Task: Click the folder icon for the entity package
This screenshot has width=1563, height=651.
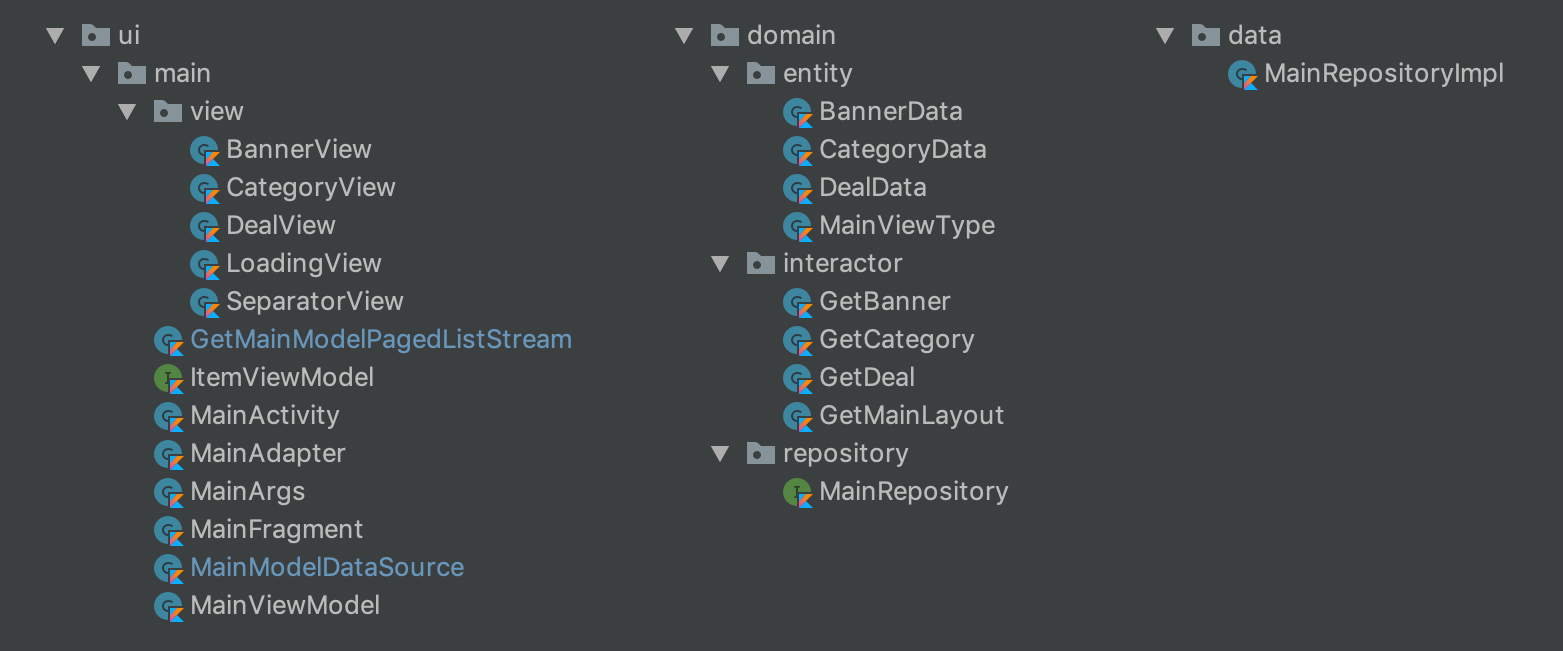Action: pyautogui.click(x=760, y=73)
